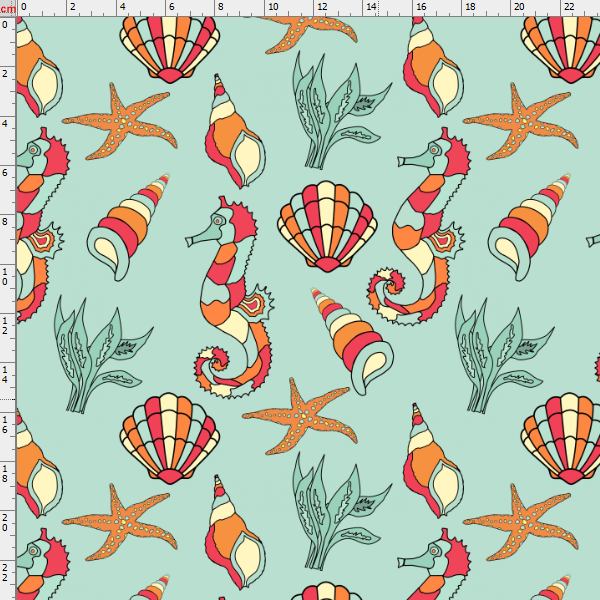This screenshot has height=600, width=600.
Task: Click the 16 mark on horizontal ruler
Action: (x=421, y=7)
